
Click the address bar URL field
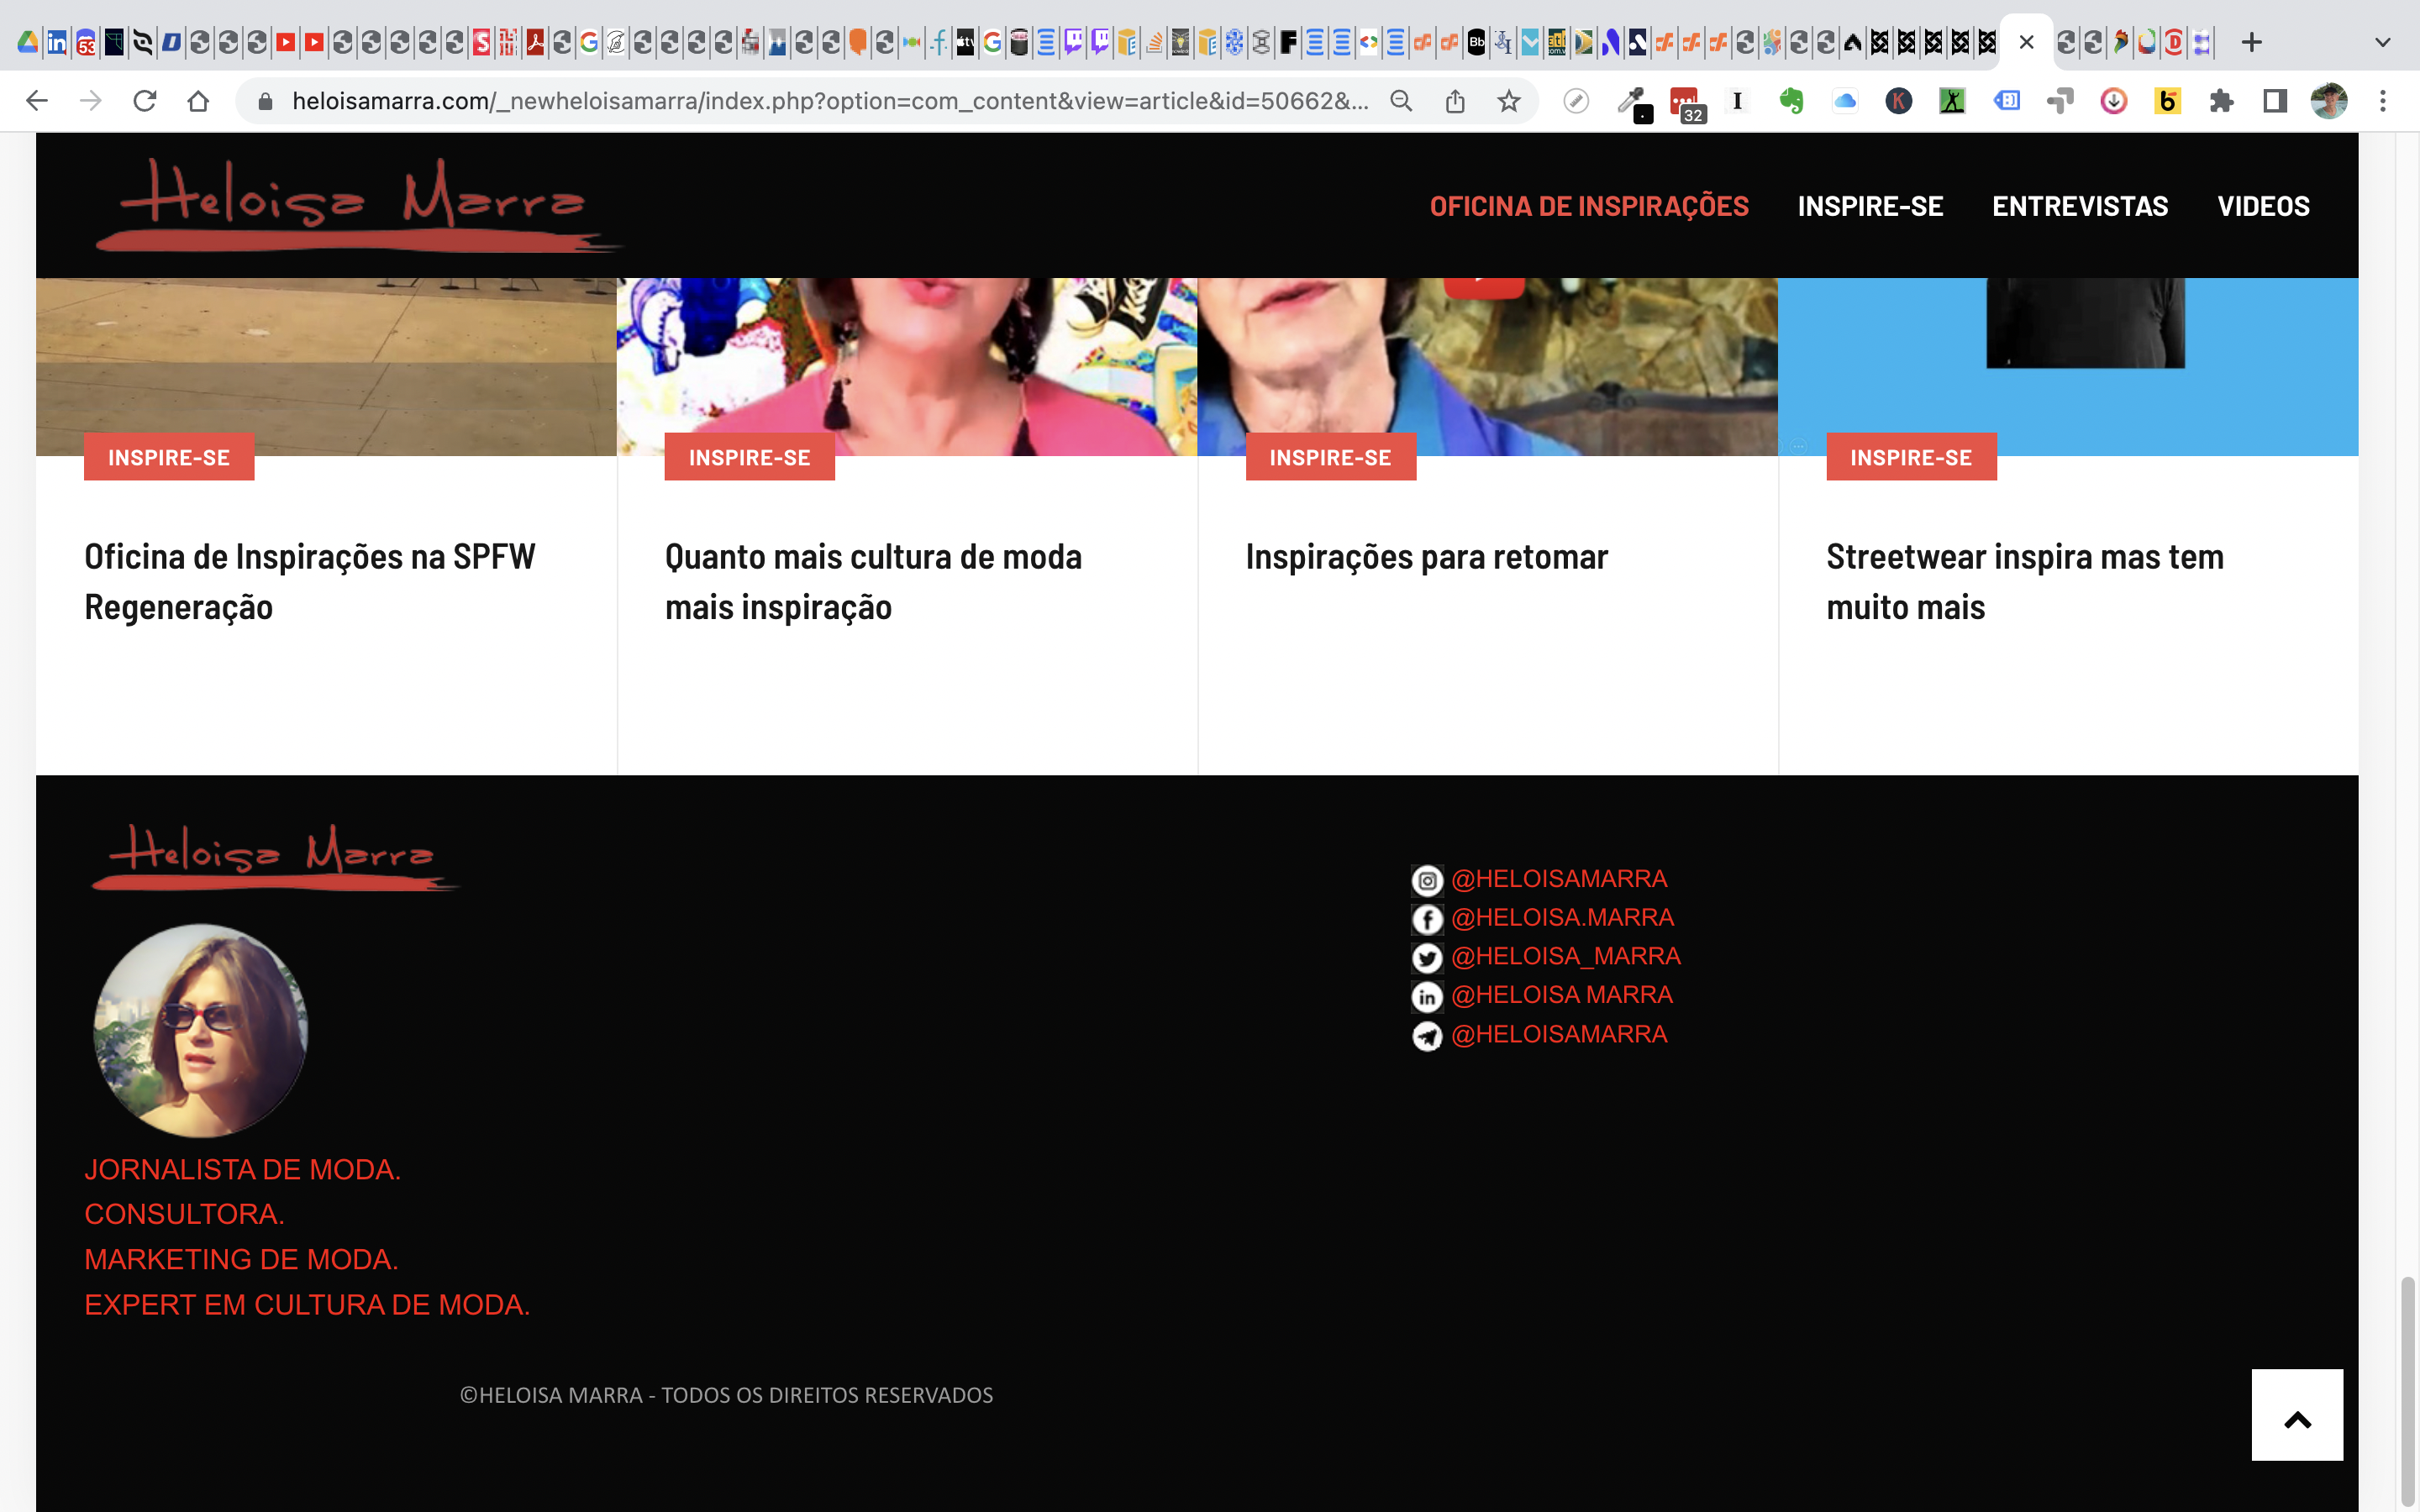830,101
